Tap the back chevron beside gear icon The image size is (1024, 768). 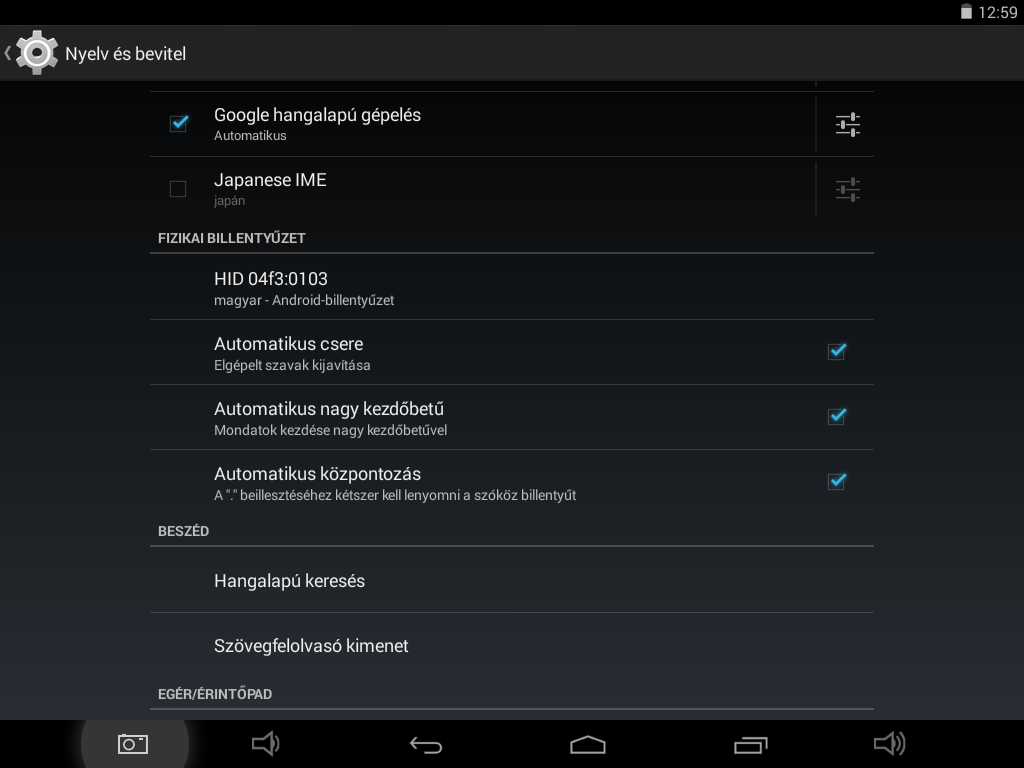(x=8, y=53)
